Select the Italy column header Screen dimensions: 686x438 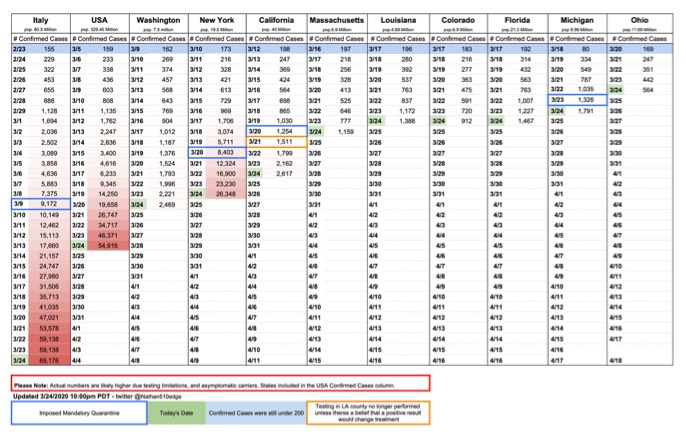click(x=41, y=20)
